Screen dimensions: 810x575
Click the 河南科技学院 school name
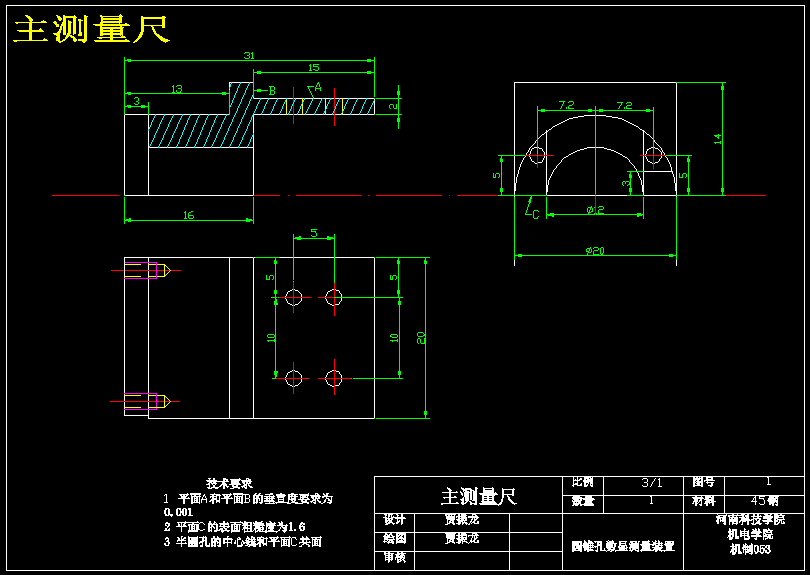(751, 520)
